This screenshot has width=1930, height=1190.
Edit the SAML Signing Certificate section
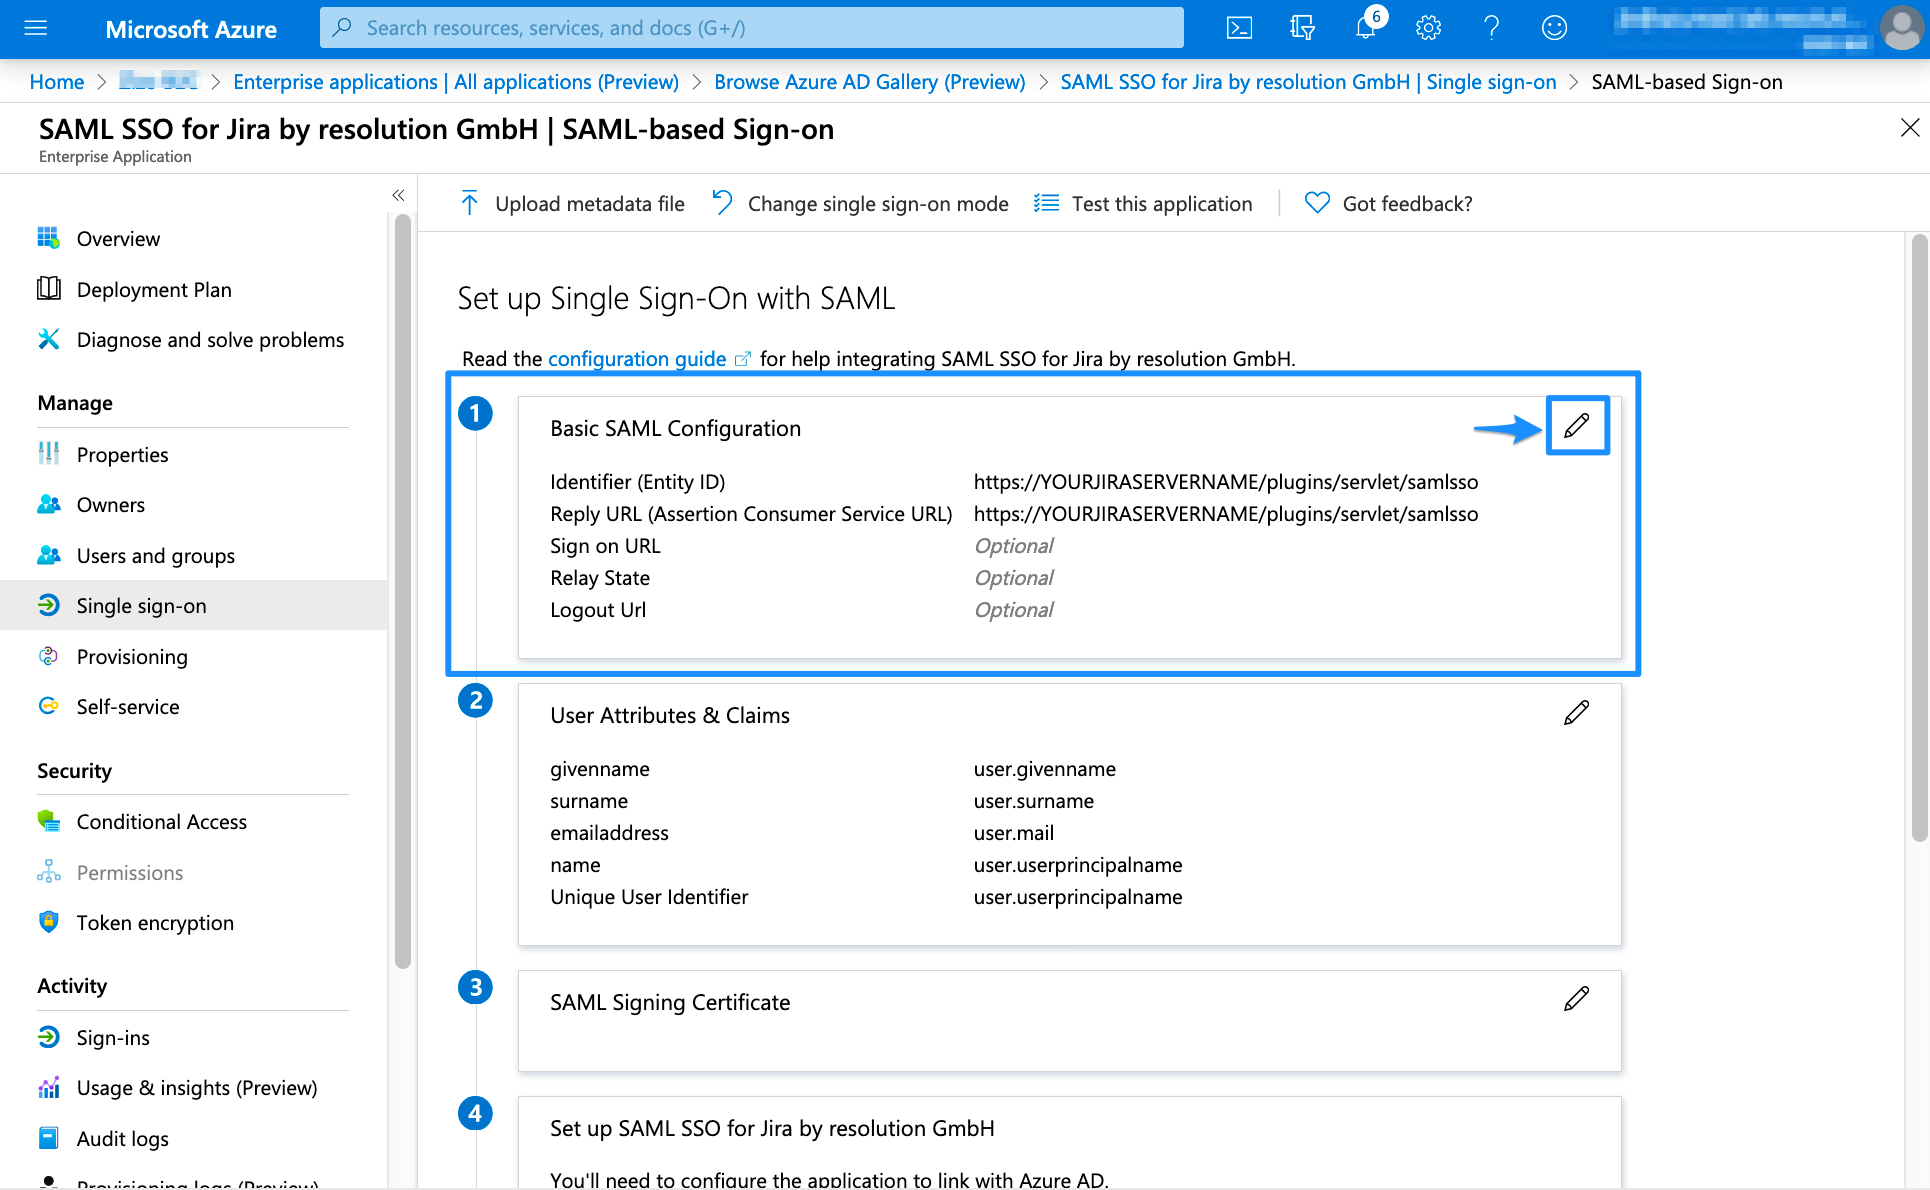point(1577,999)
